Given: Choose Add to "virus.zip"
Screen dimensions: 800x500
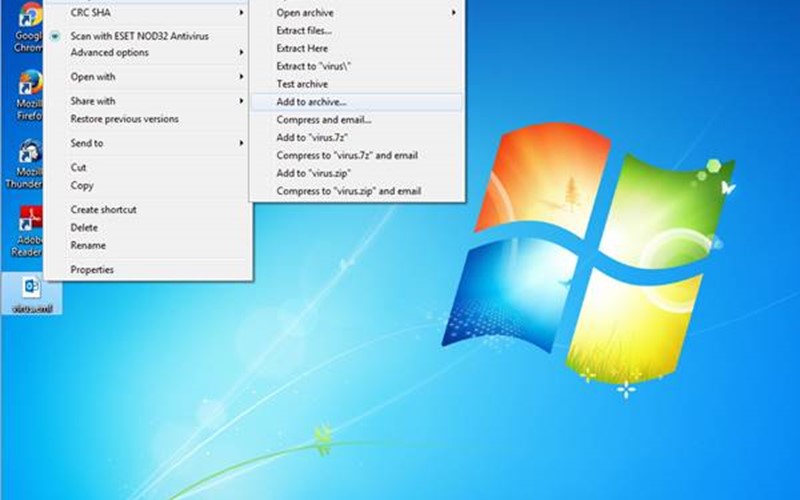Looking at the screenshot, I should [x=357, y=173].
